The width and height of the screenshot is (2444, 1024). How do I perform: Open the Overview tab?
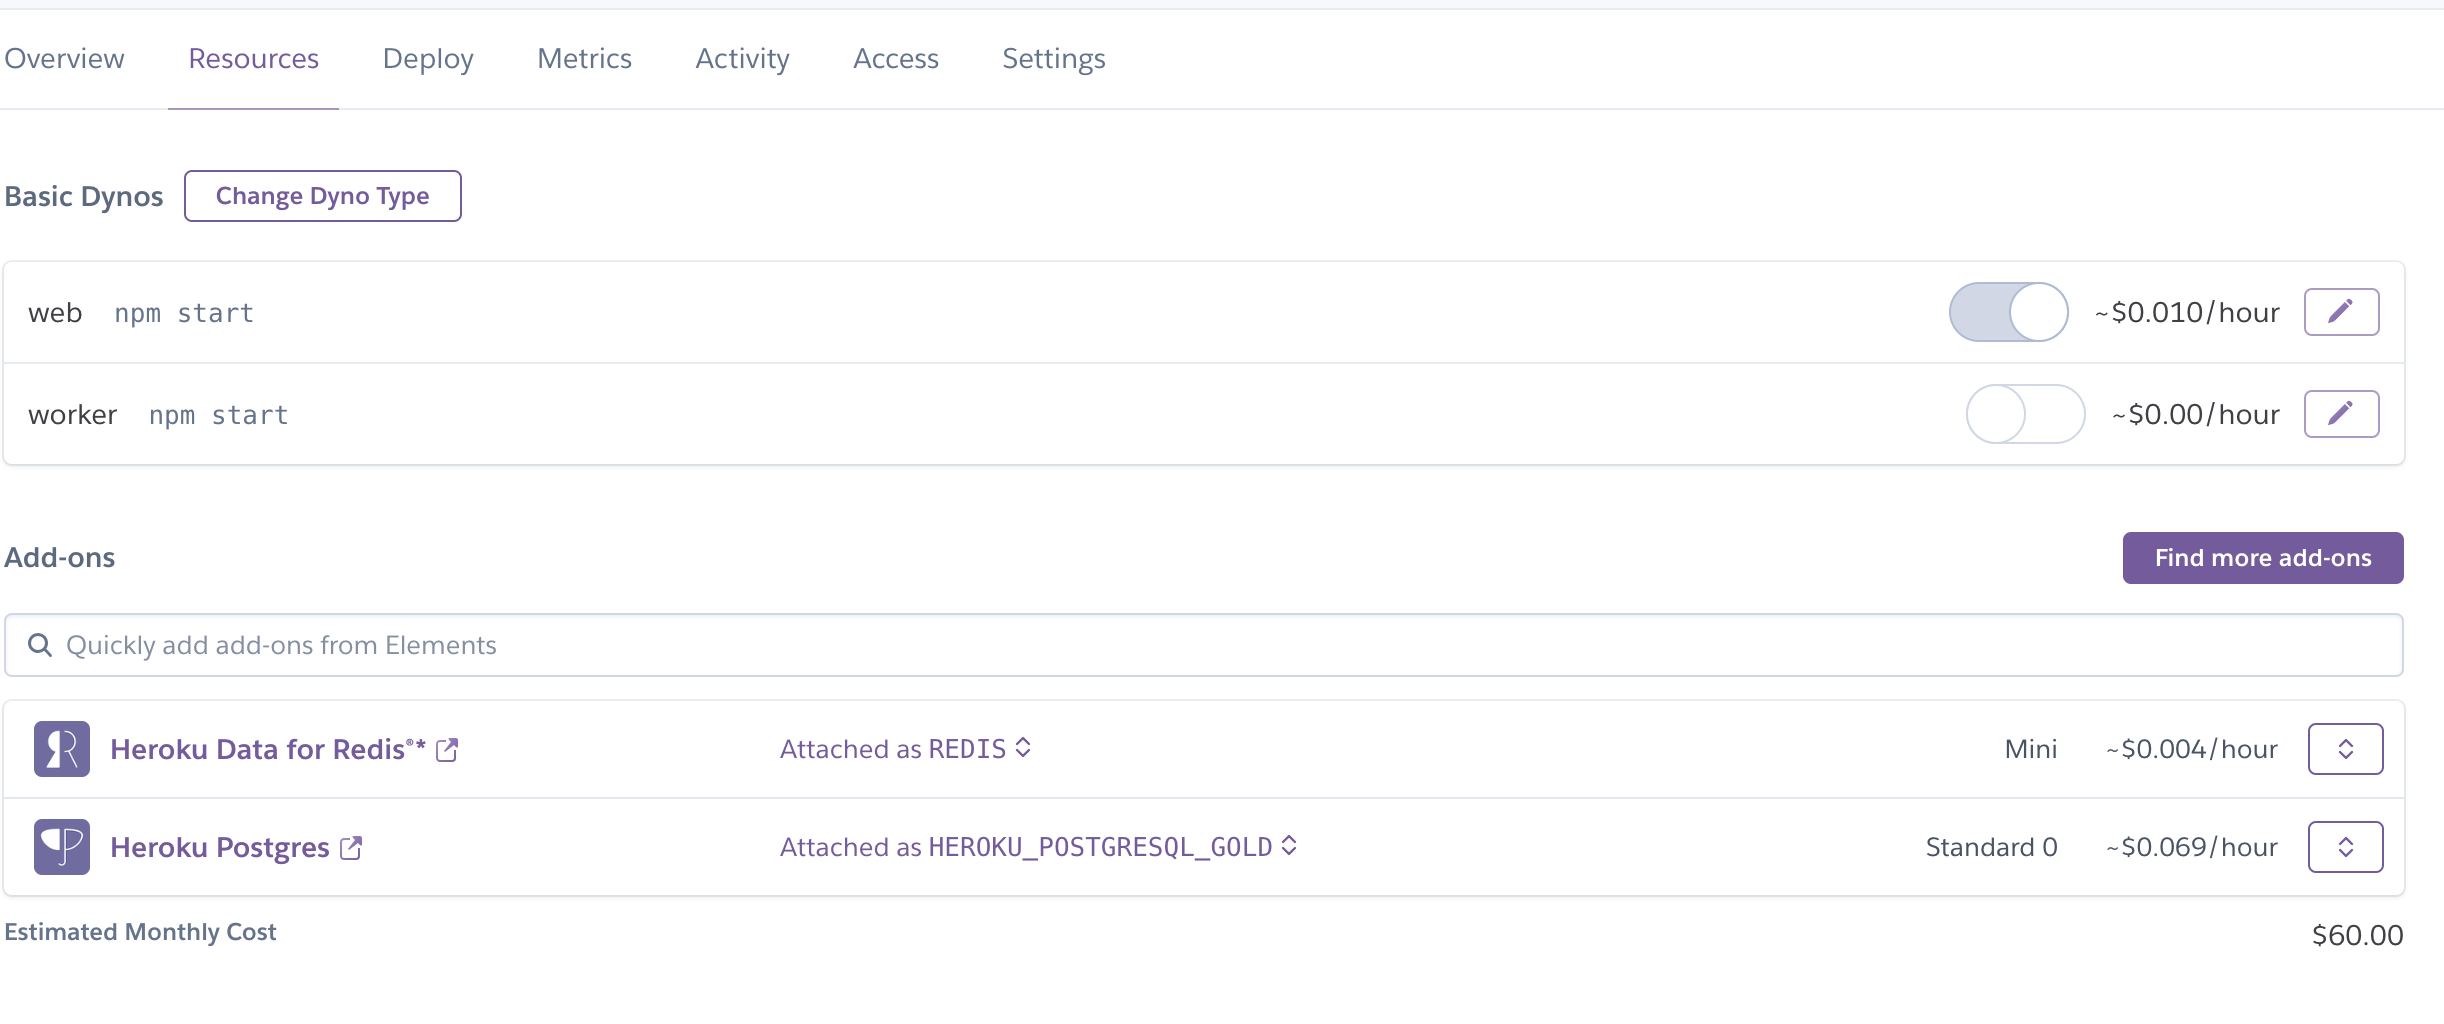point(64,59)
